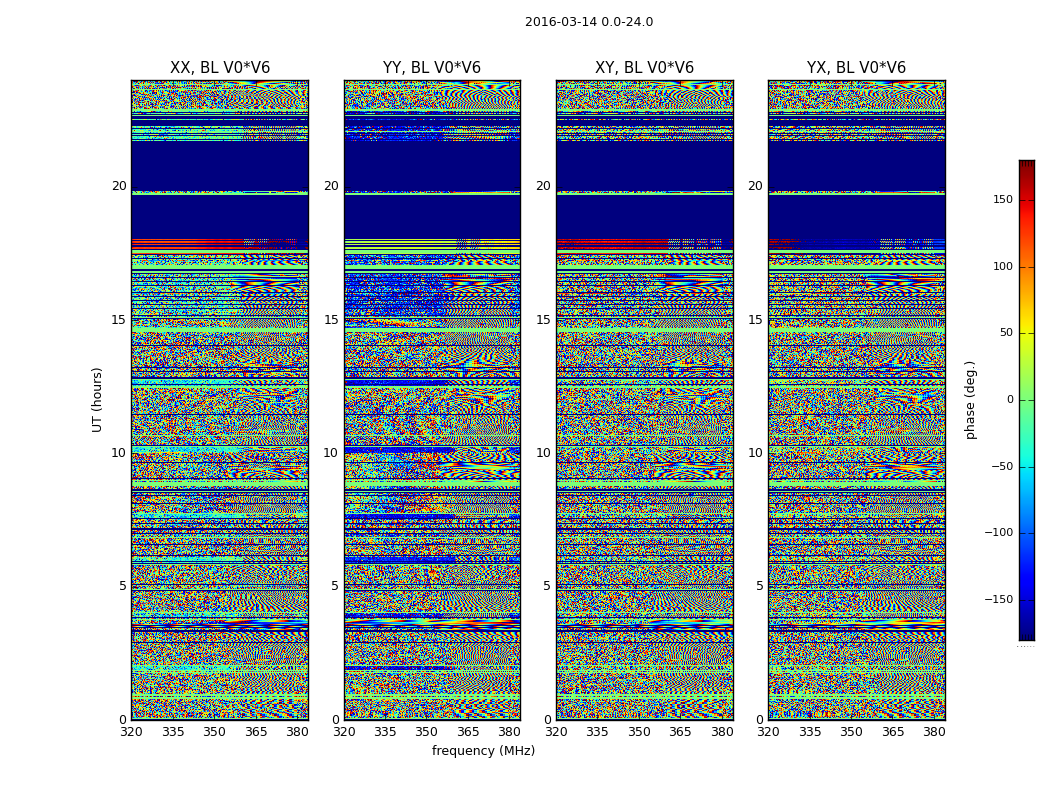
Task: Click the "350" frequency tick under YY panel
Action: [x=427, y=732]
